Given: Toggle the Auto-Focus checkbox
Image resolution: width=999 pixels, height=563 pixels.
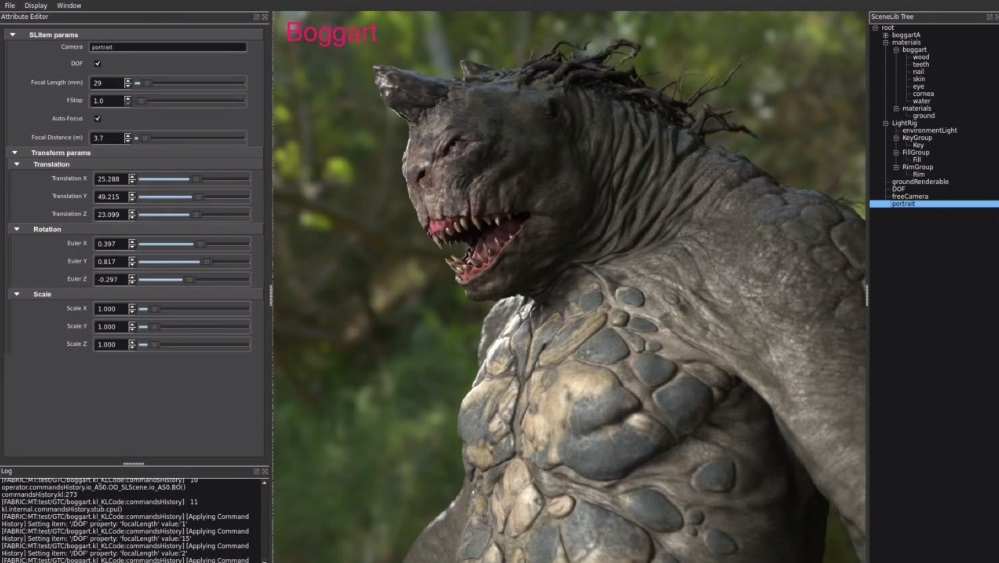Looking at the screenshot, I should pyautogui.click(x=98, y=118).
